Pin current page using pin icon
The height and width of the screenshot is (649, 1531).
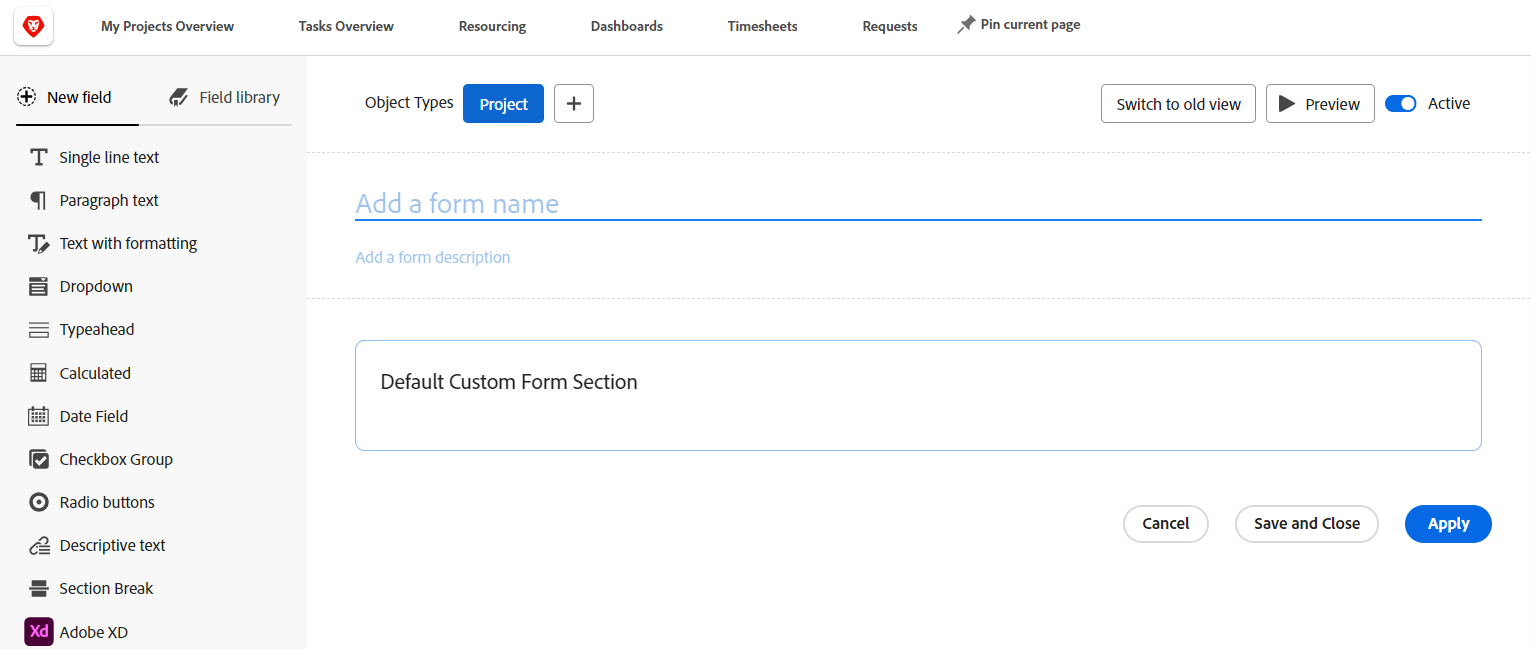(966, 25)
